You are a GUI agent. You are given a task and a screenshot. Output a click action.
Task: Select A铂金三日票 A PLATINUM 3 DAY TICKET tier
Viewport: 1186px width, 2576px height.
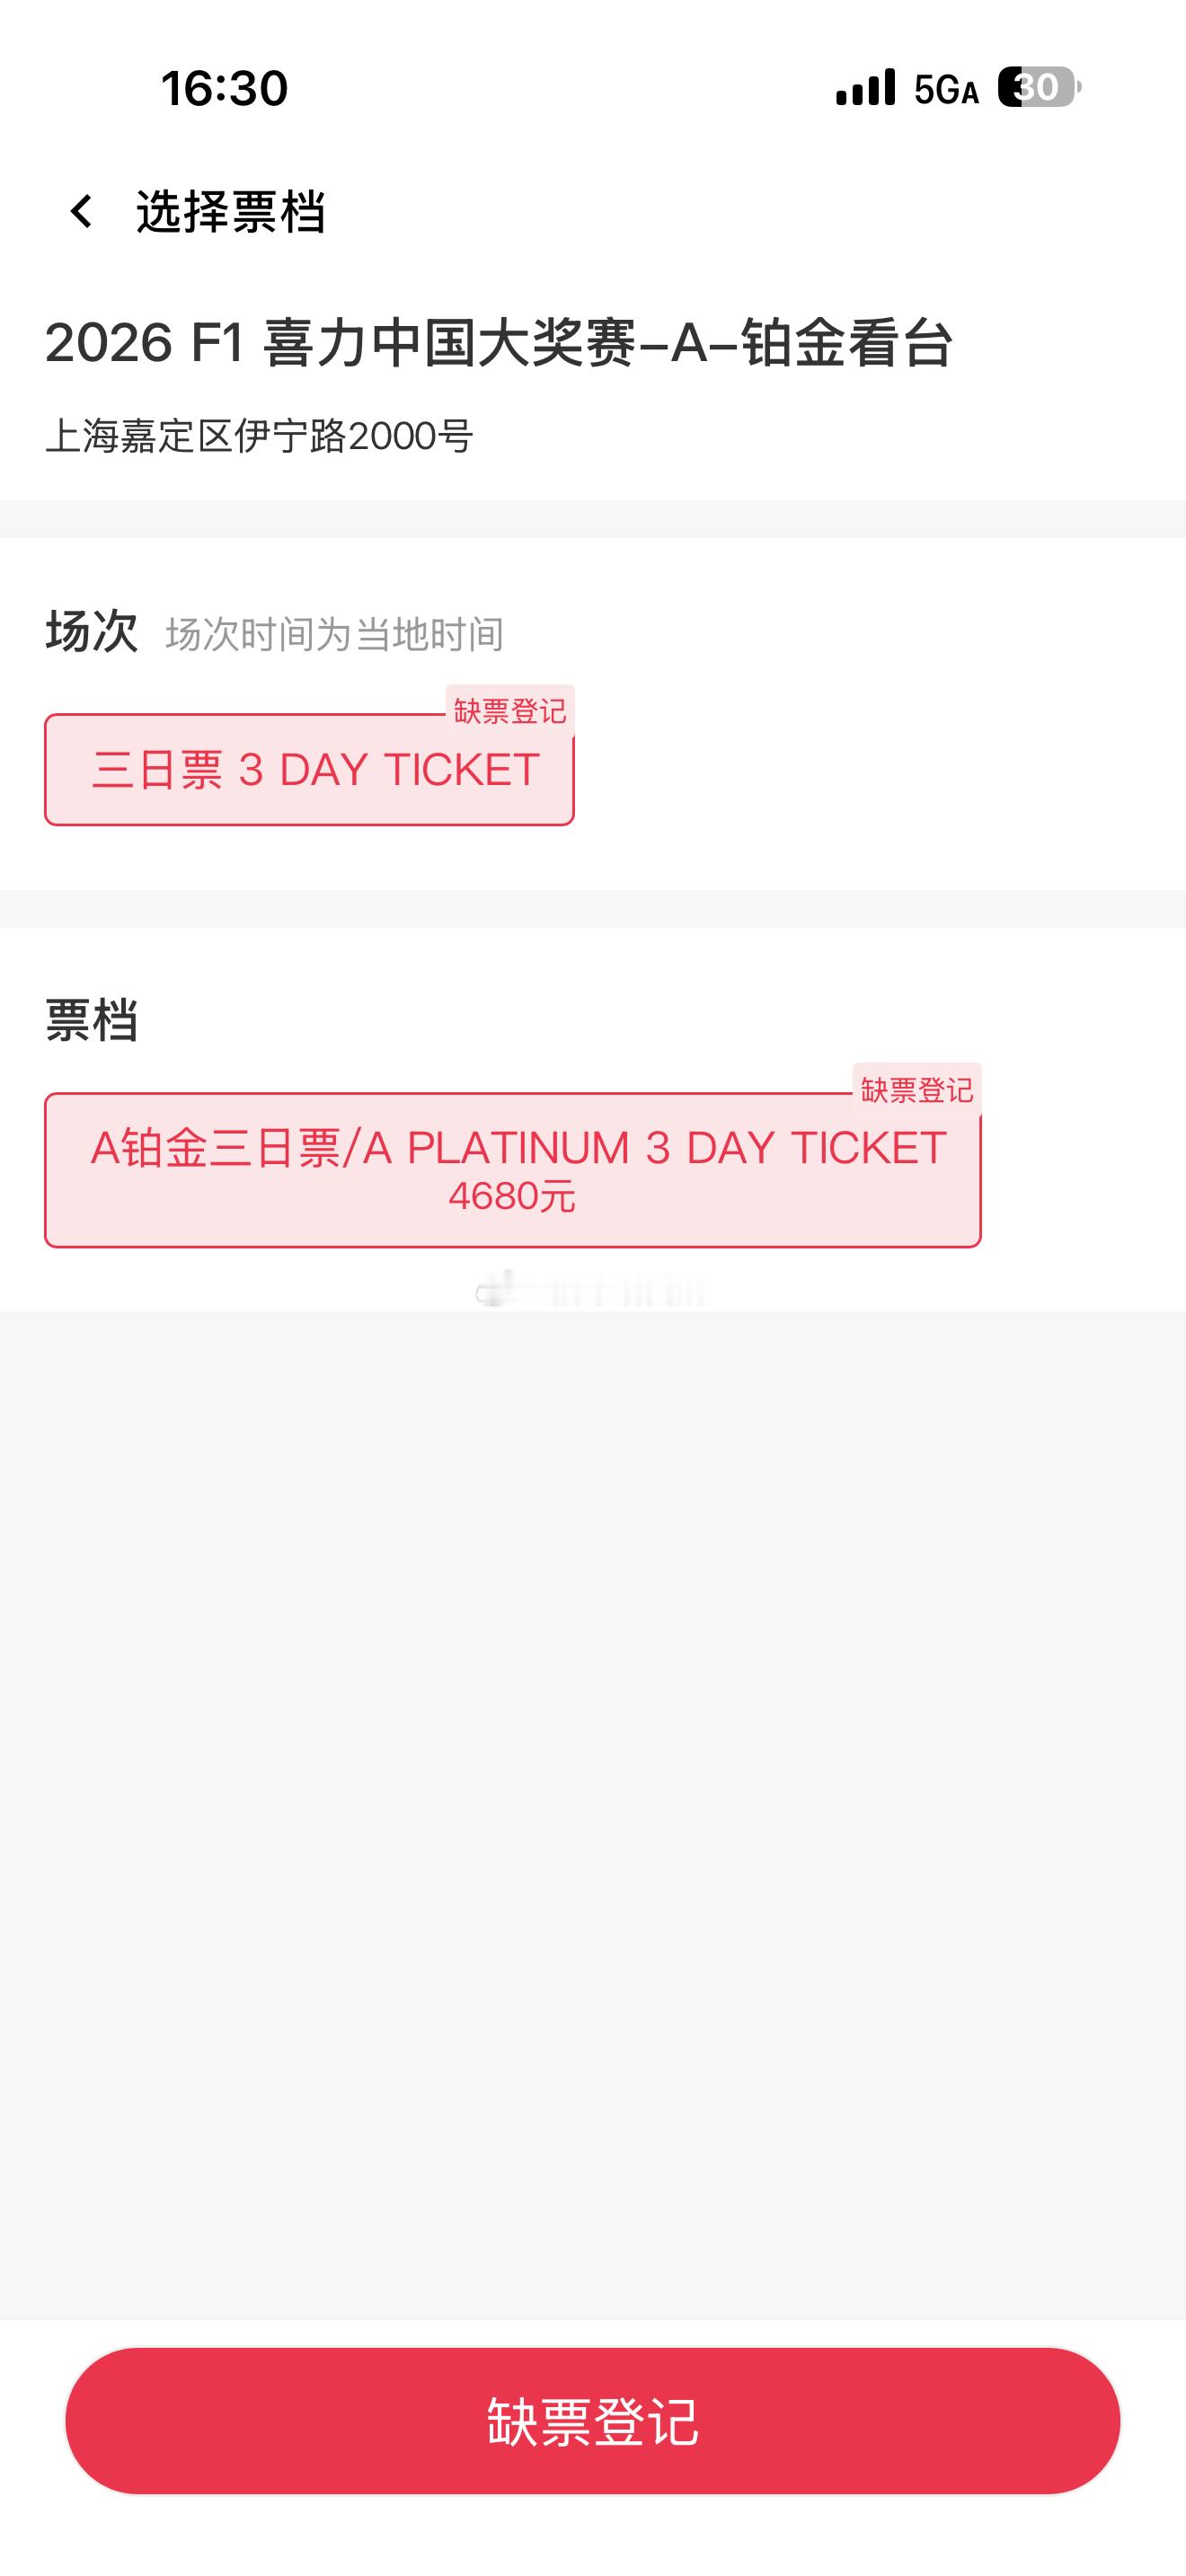point(513,1170)
